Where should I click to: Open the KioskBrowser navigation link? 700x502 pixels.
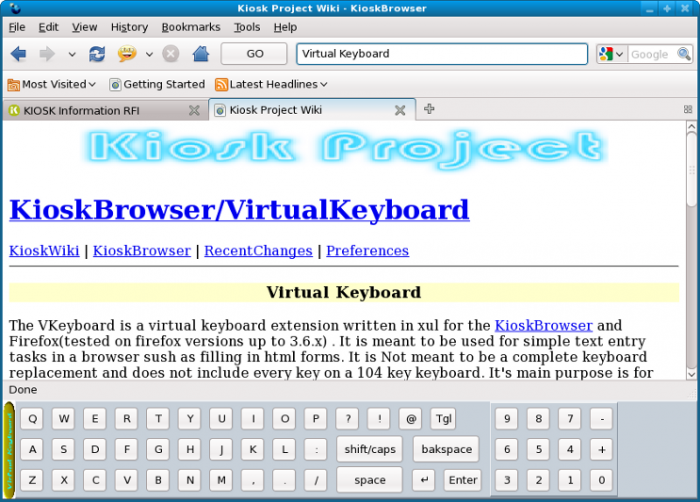click(142, 251)
